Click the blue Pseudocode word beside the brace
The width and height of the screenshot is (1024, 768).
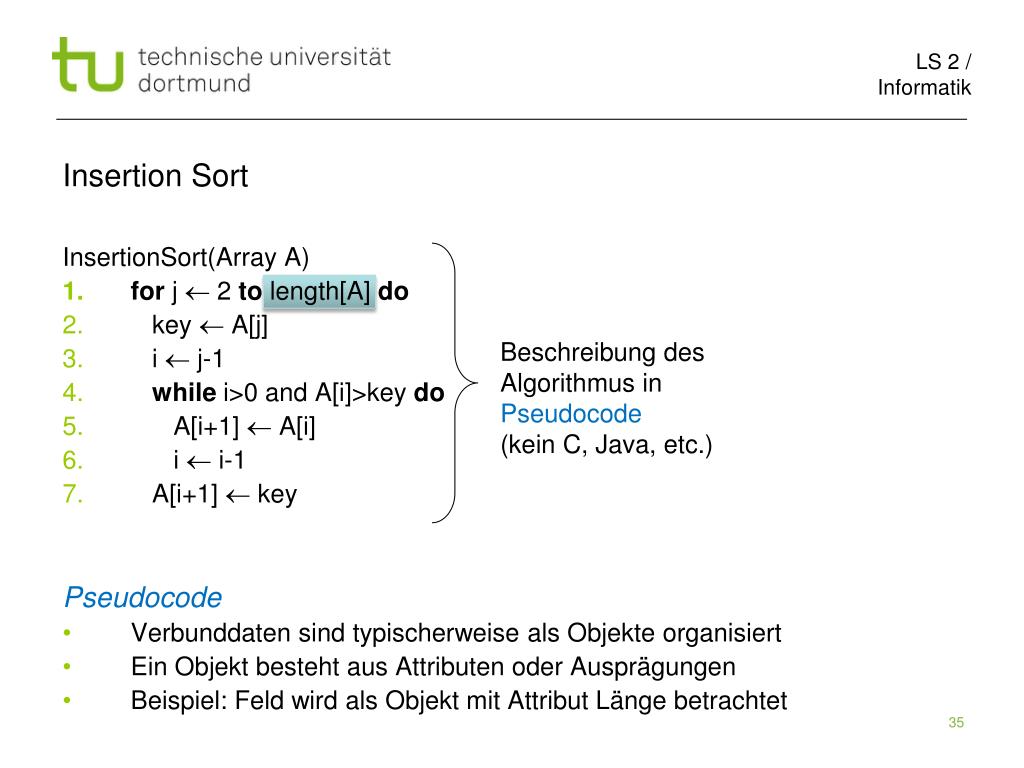[571, 414]
